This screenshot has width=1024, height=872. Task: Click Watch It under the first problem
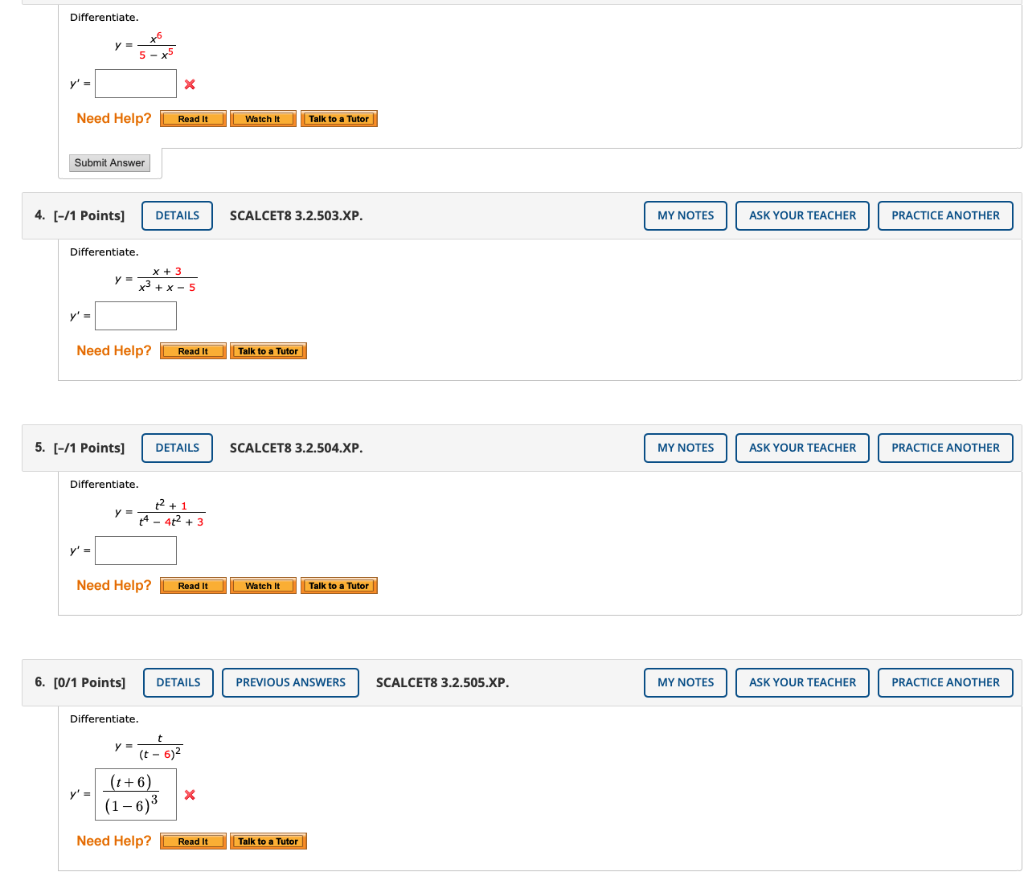(x=263, y=118)
